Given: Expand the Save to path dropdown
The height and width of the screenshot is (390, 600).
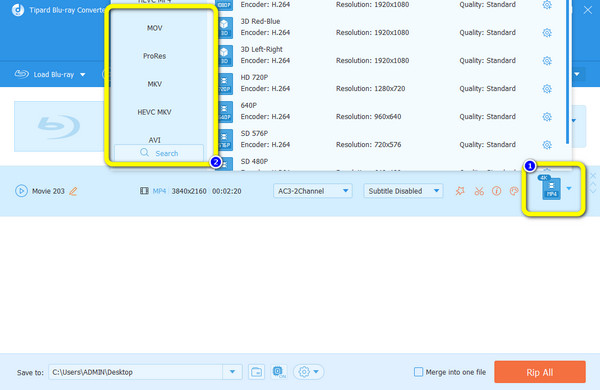Looking at the screenshot, I should (x=232, y=372).
